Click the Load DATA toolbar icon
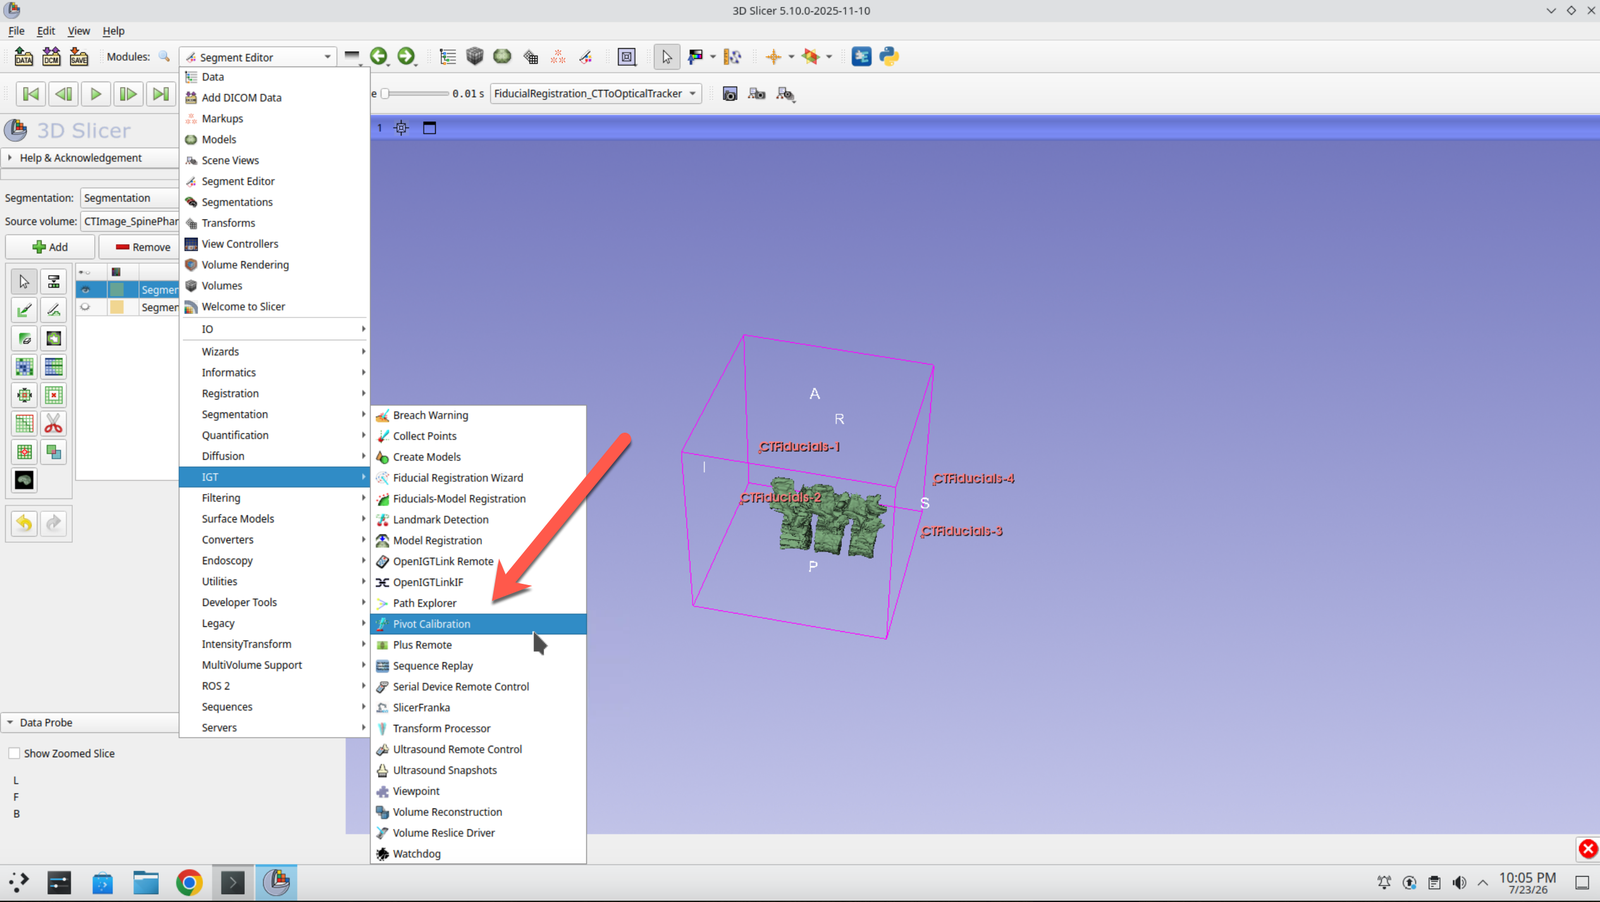This screenshot has height=902, width=1600. click(x=23, y=57)
